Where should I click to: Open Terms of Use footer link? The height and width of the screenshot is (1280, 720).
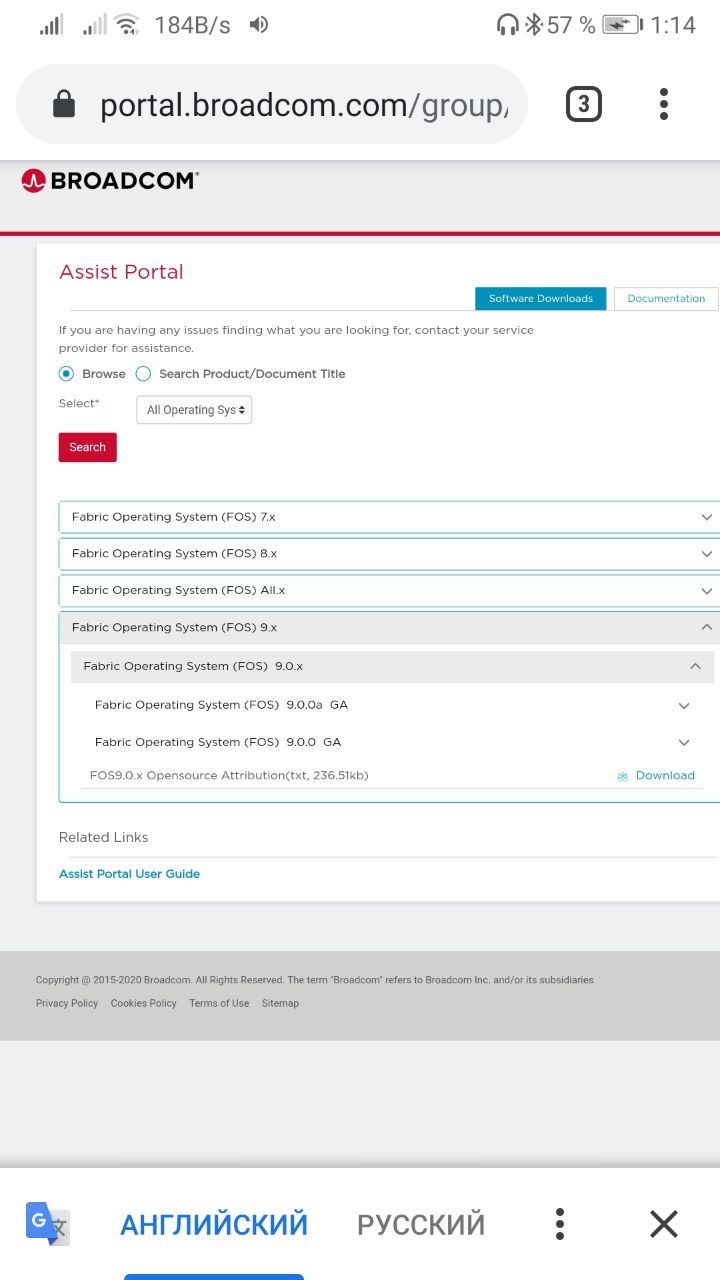click(x=219, y=1003)
